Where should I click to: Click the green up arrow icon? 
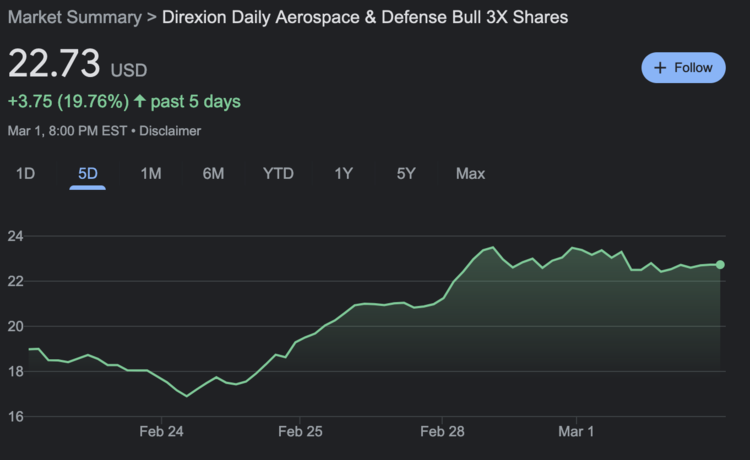click(140, 101)
